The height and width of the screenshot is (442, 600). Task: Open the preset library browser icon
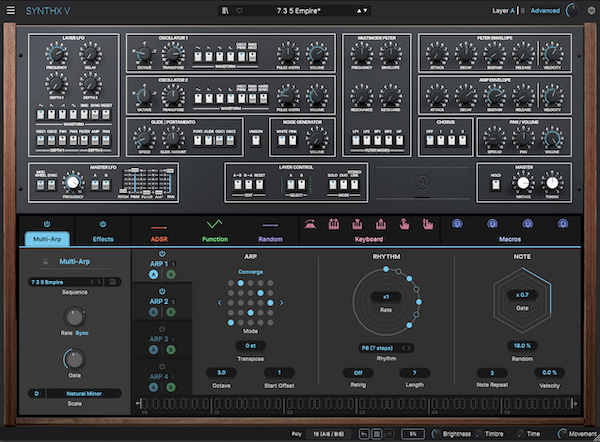point(225,11)
